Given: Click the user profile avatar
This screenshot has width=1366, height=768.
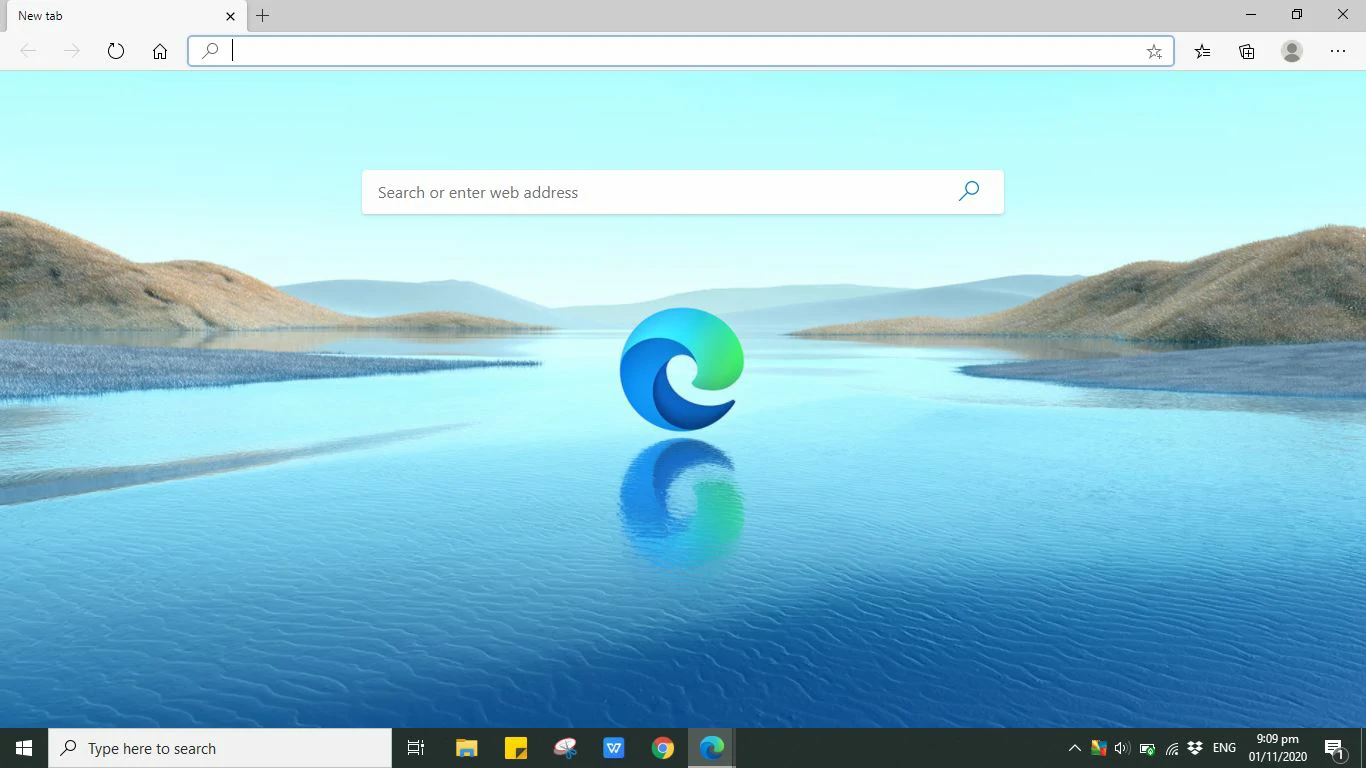Looking at the screenshot, I should (x=1292, y=51).
